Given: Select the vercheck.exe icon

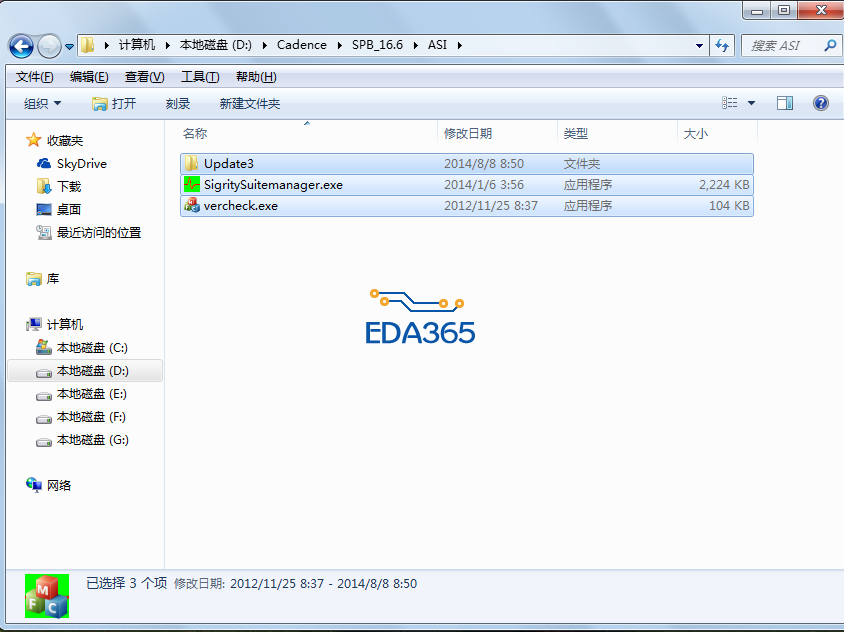Looking at the screenshot, I should coord(191,205).
